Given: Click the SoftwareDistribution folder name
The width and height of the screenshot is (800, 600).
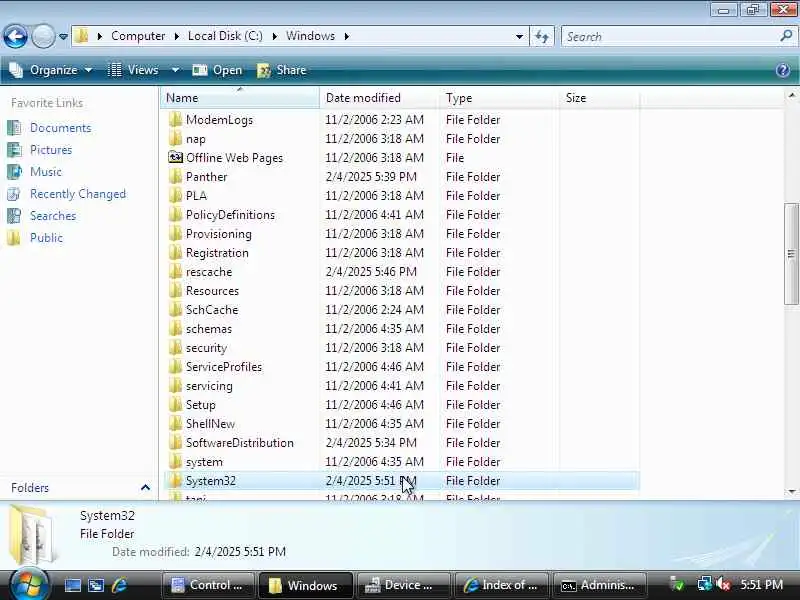Looking at the screenshot, I should [x=239, y=442].
